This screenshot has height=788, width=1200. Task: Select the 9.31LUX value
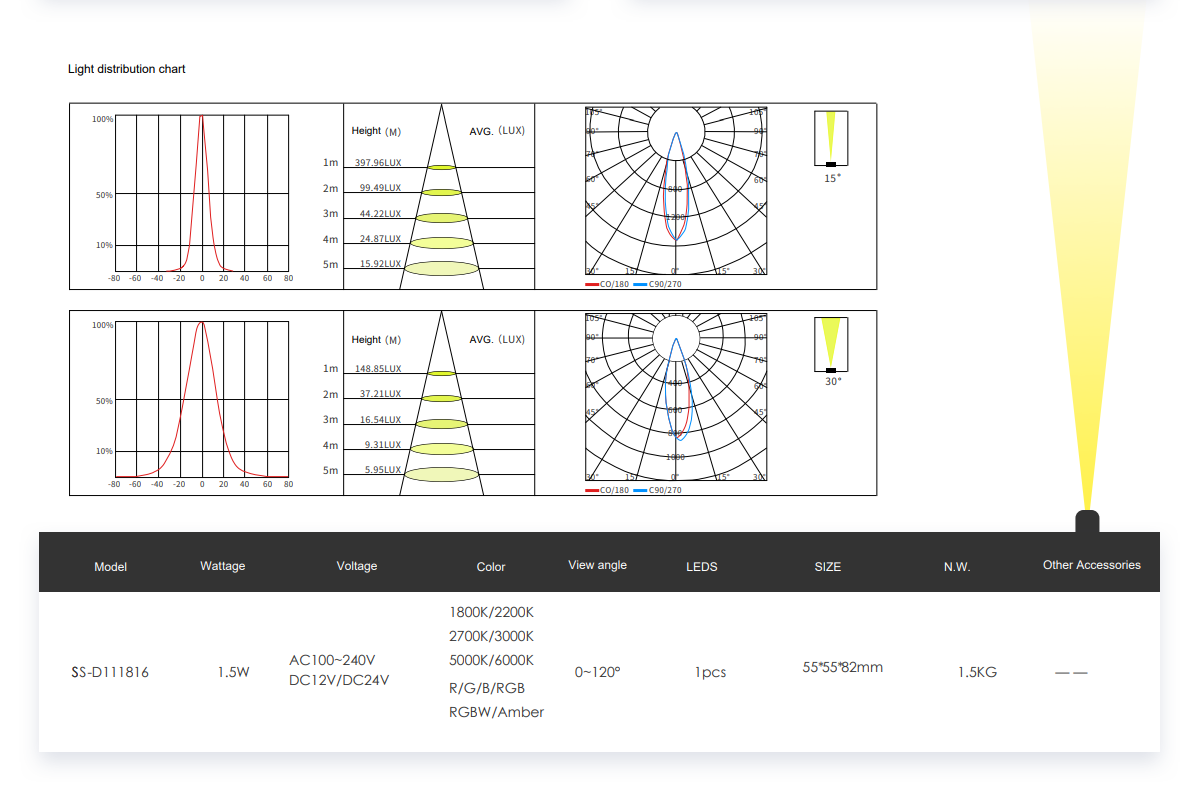pyautogui.click(x=382, y=445)
